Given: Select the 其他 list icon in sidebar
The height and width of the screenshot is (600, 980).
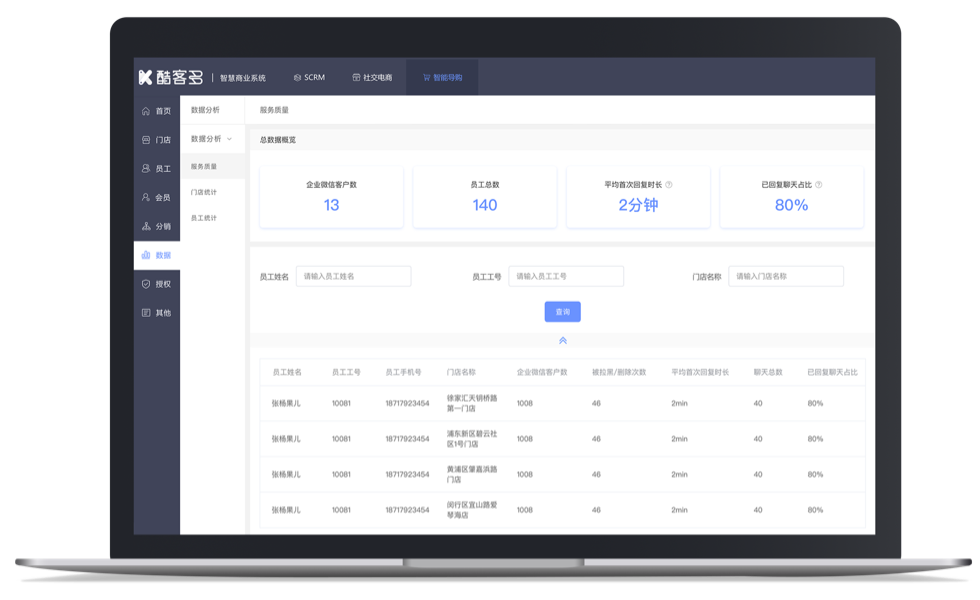Looking at the screenshot, I should point(146,312).
